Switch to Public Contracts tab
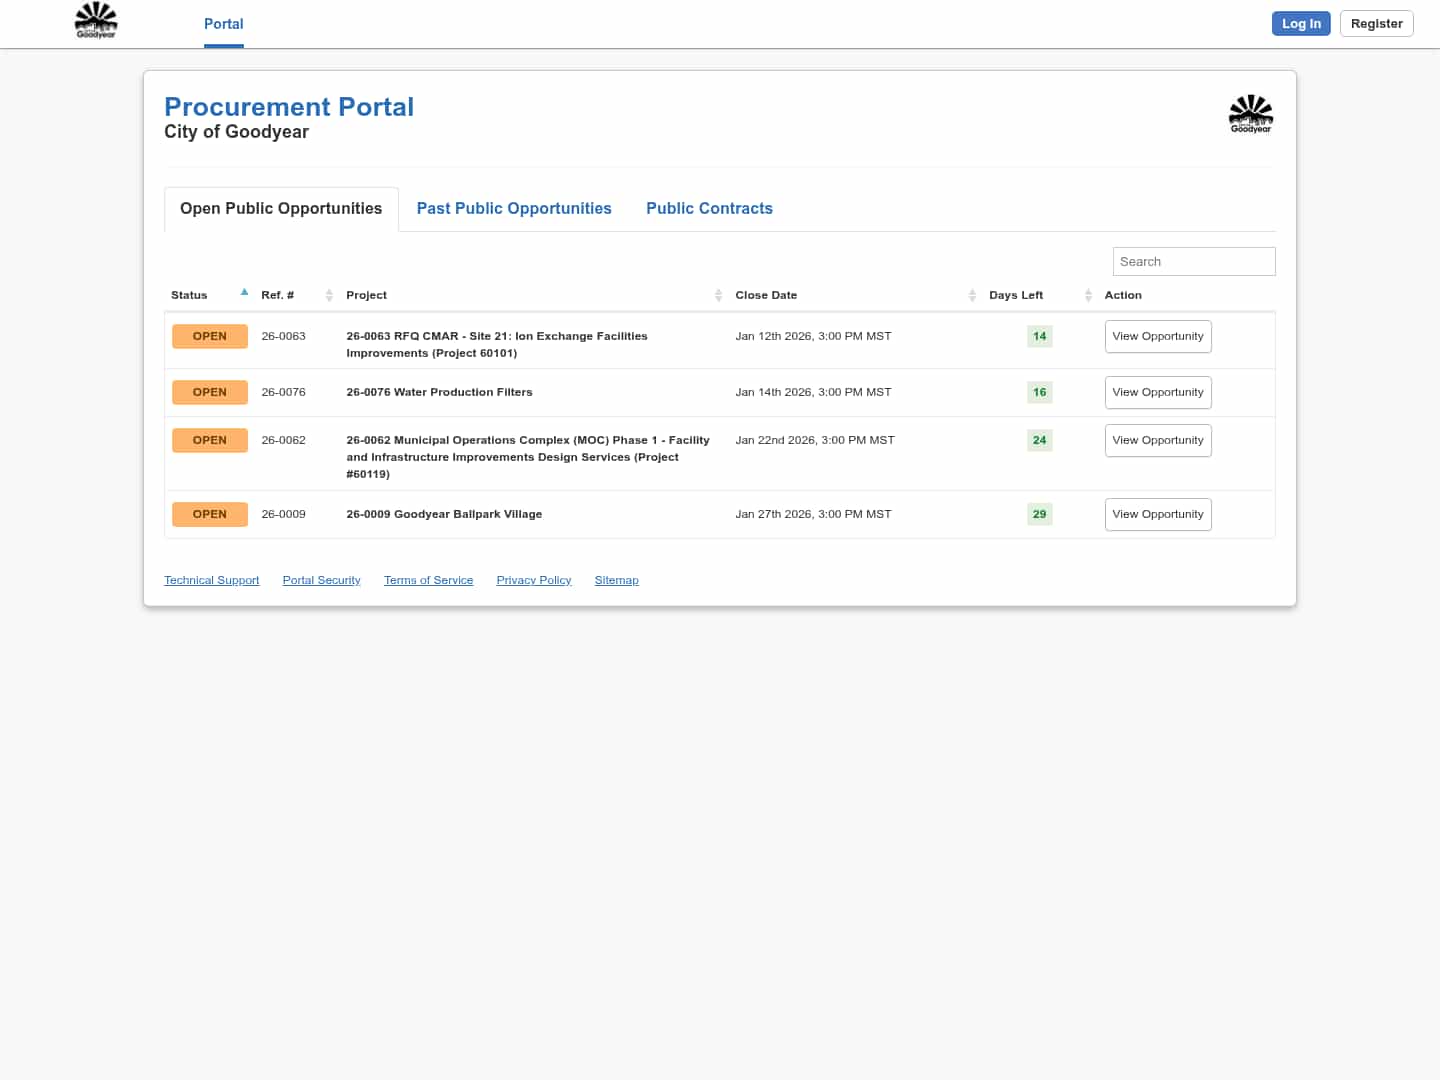The height and width of the screenshot is (1080, 1440). pos(709,208)
